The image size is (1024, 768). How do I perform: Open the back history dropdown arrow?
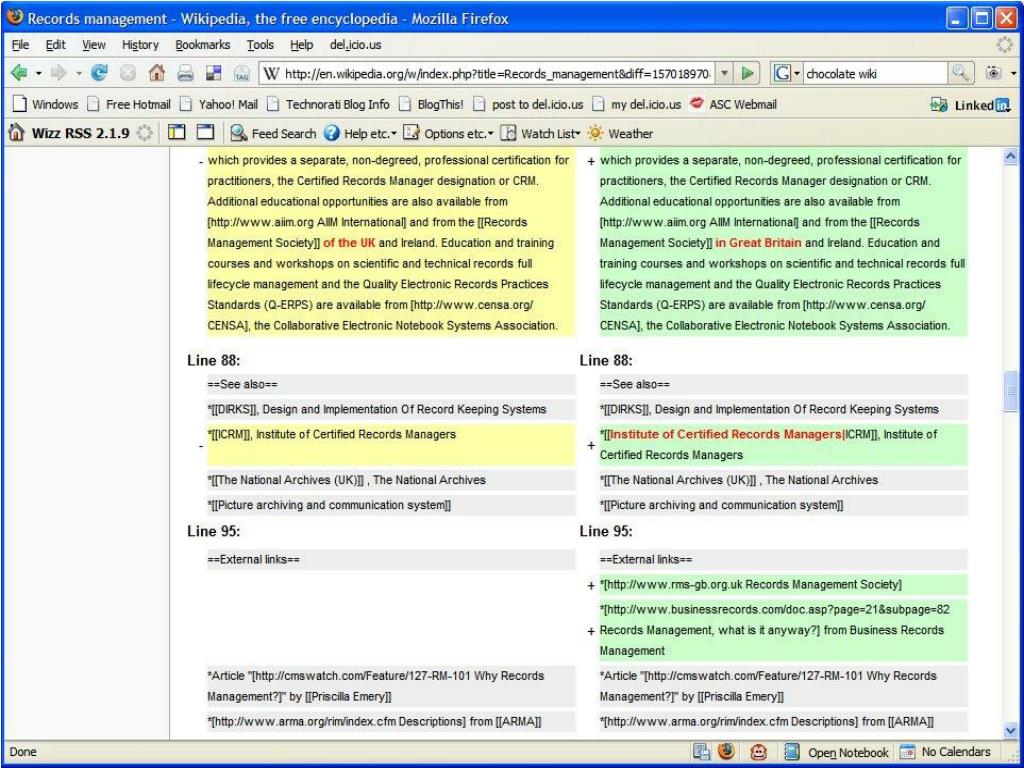pyautogui.click(x=39, y=73)
